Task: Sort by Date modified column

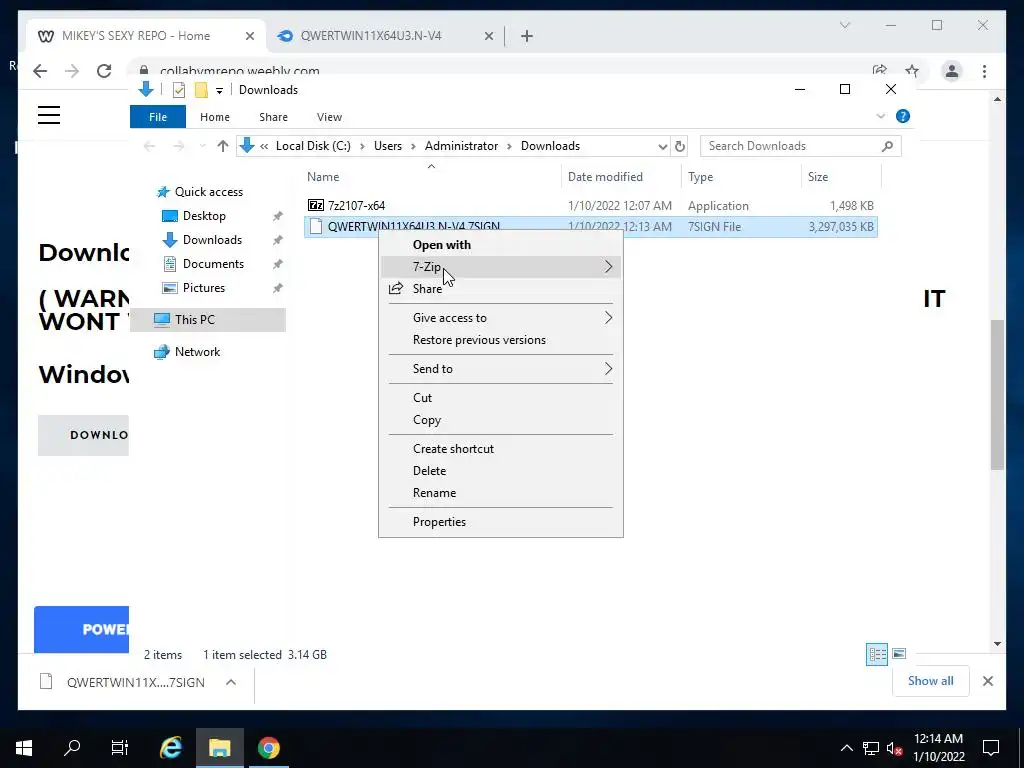Action: pyautogui.click(x=605, y=177)
